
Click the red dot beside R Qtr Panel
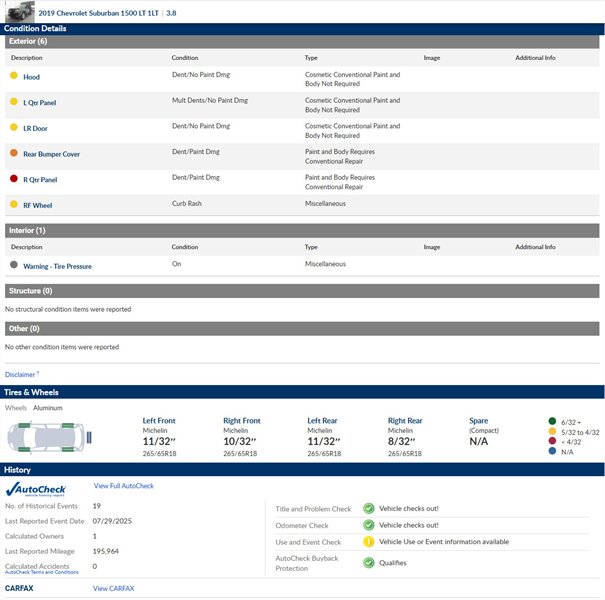click(14, 180)
